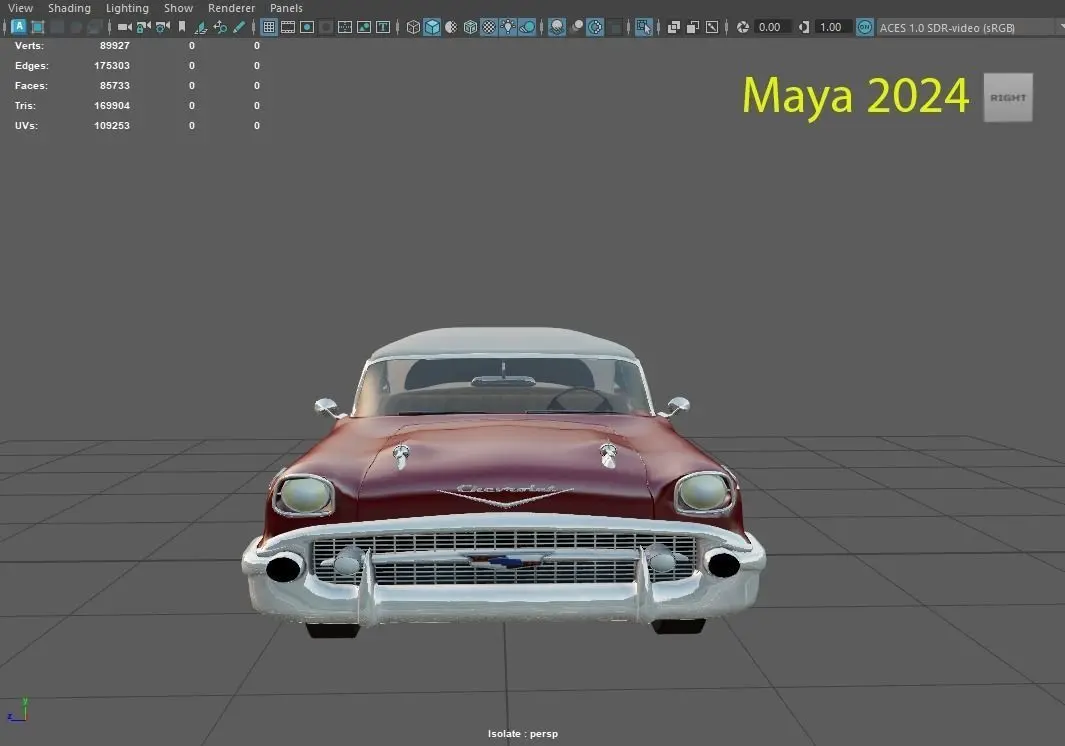Click the Tris count 169904

click(x=112, y=106)
